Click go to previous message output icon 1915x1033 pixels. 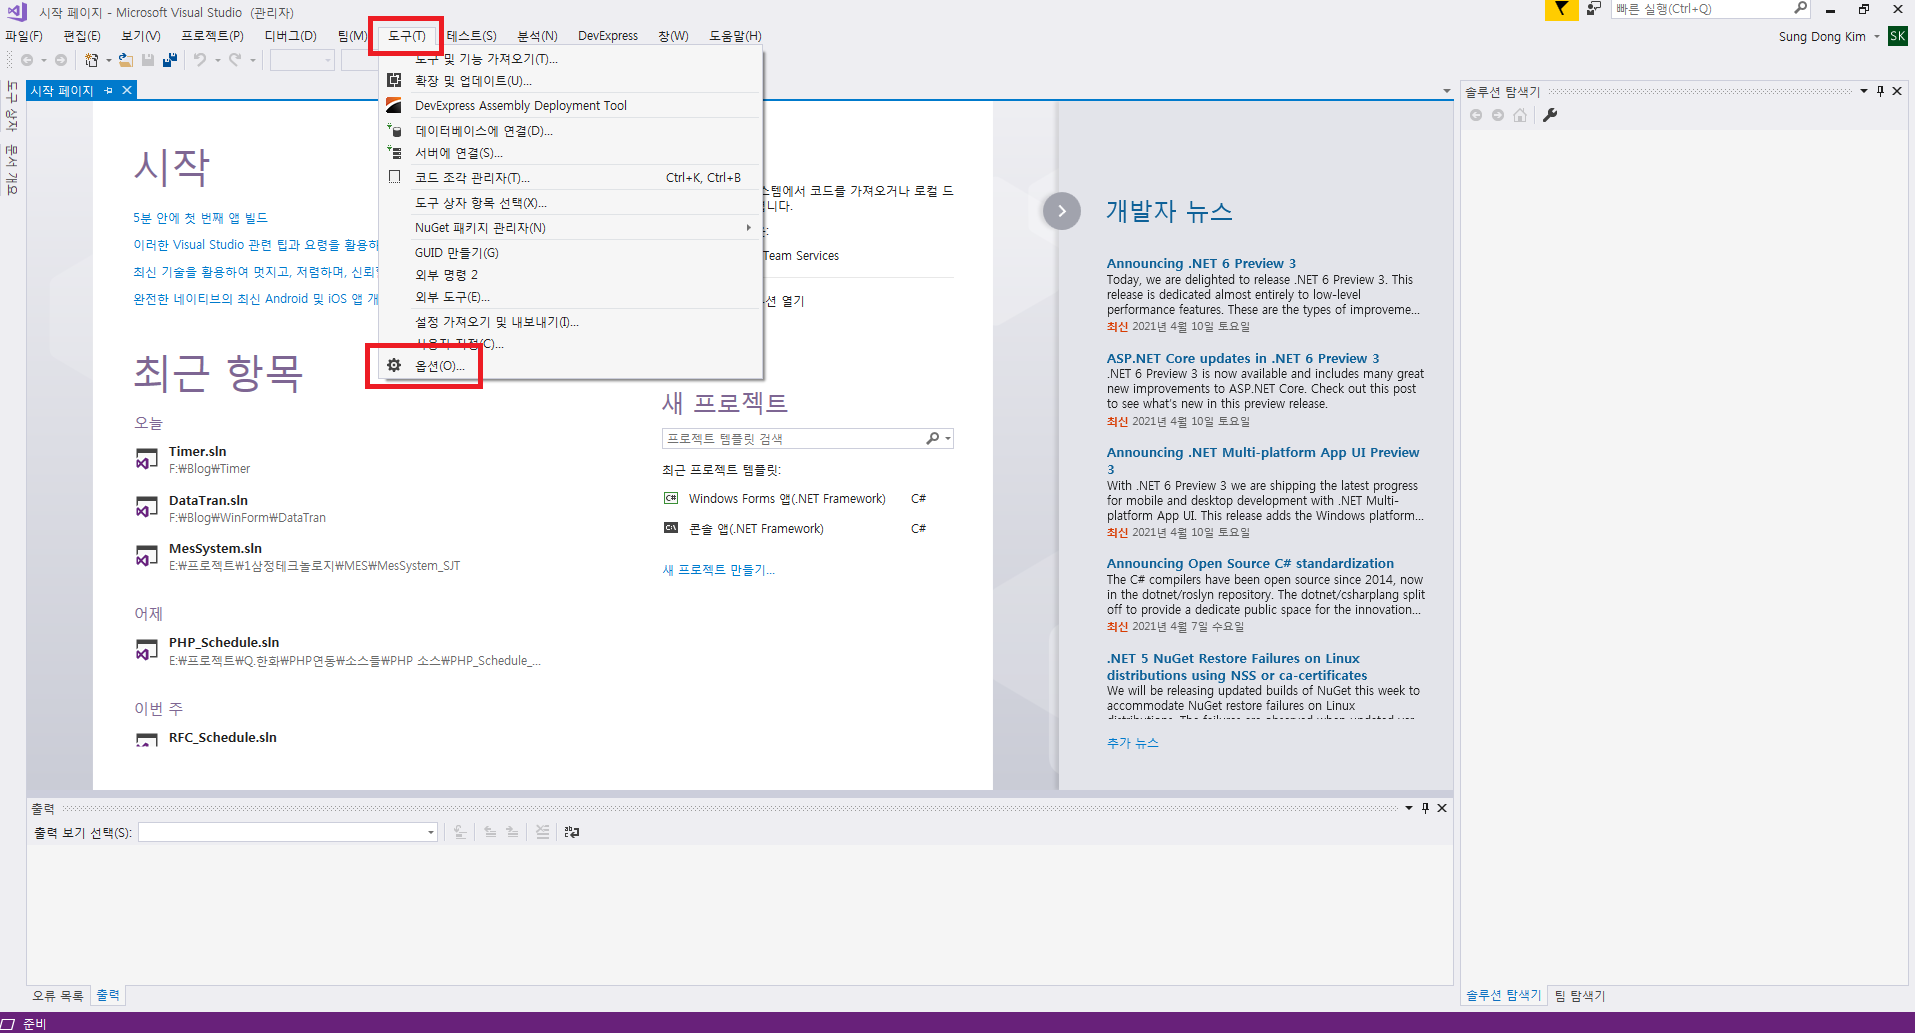coord(490,832)
